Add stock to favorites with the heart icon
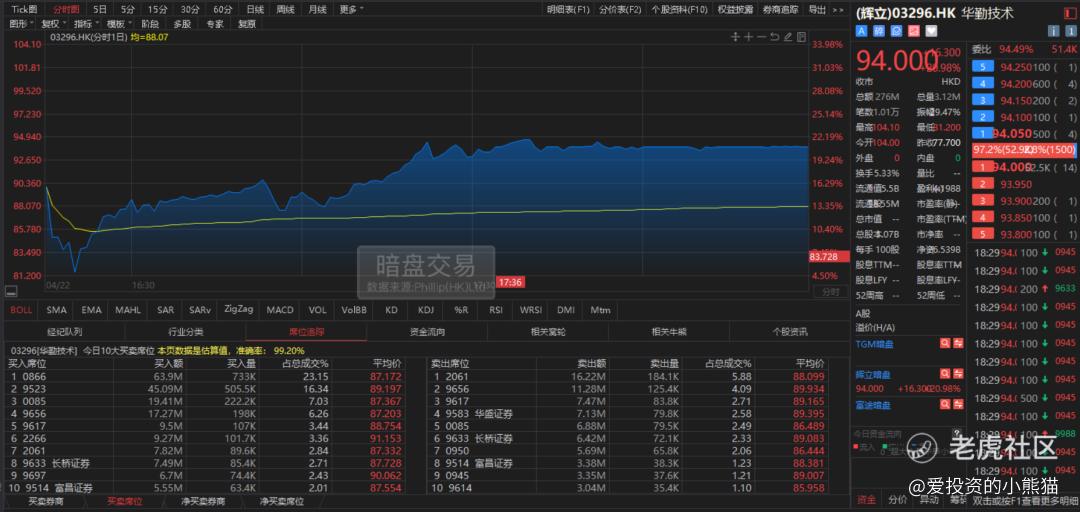Viewport: 1080px width, 512px height. pyautogui.click(x=932, y=31)
